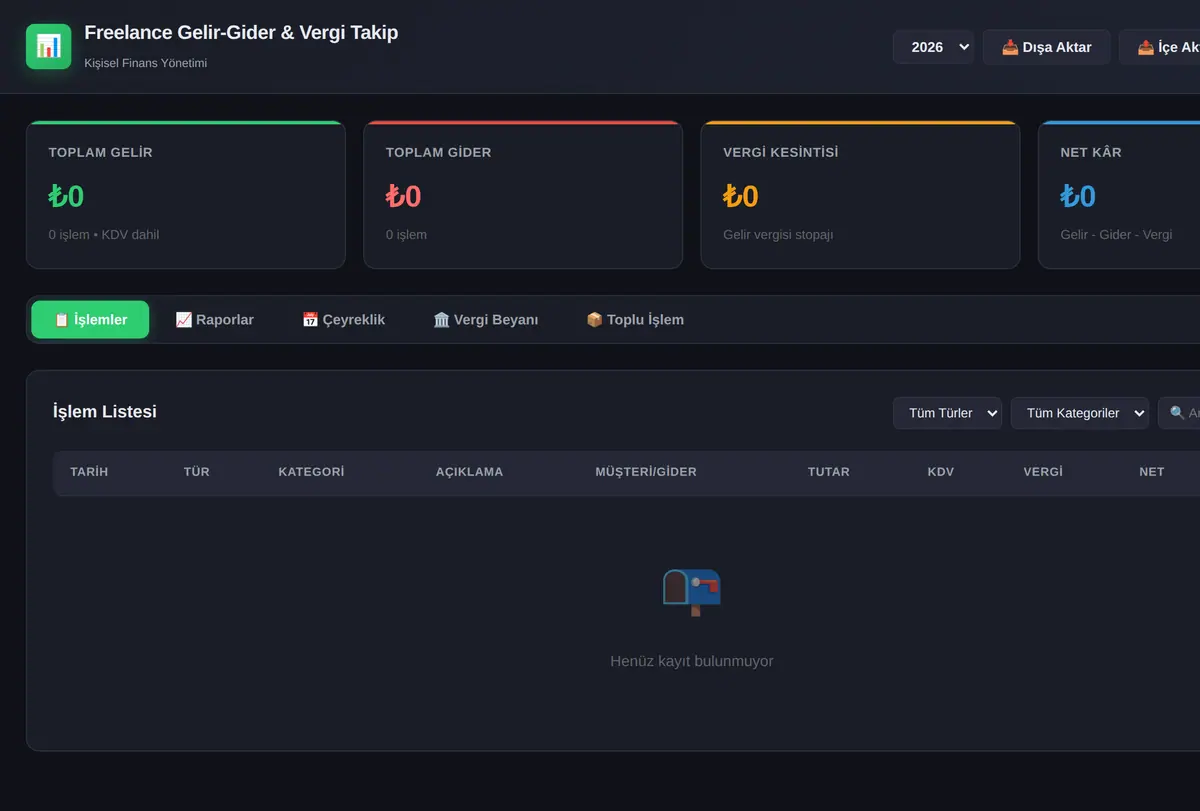The width and height of the screenshot is (1200, 811).
Task: Click the empty mailbox icon
Action: tap(692, 592)
